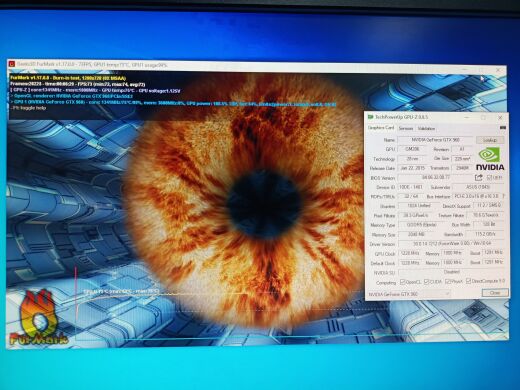The height and width of the screenshot is (390, 520).
Task: Select the BIOS Version field
Action: click(x=436, y=177)
